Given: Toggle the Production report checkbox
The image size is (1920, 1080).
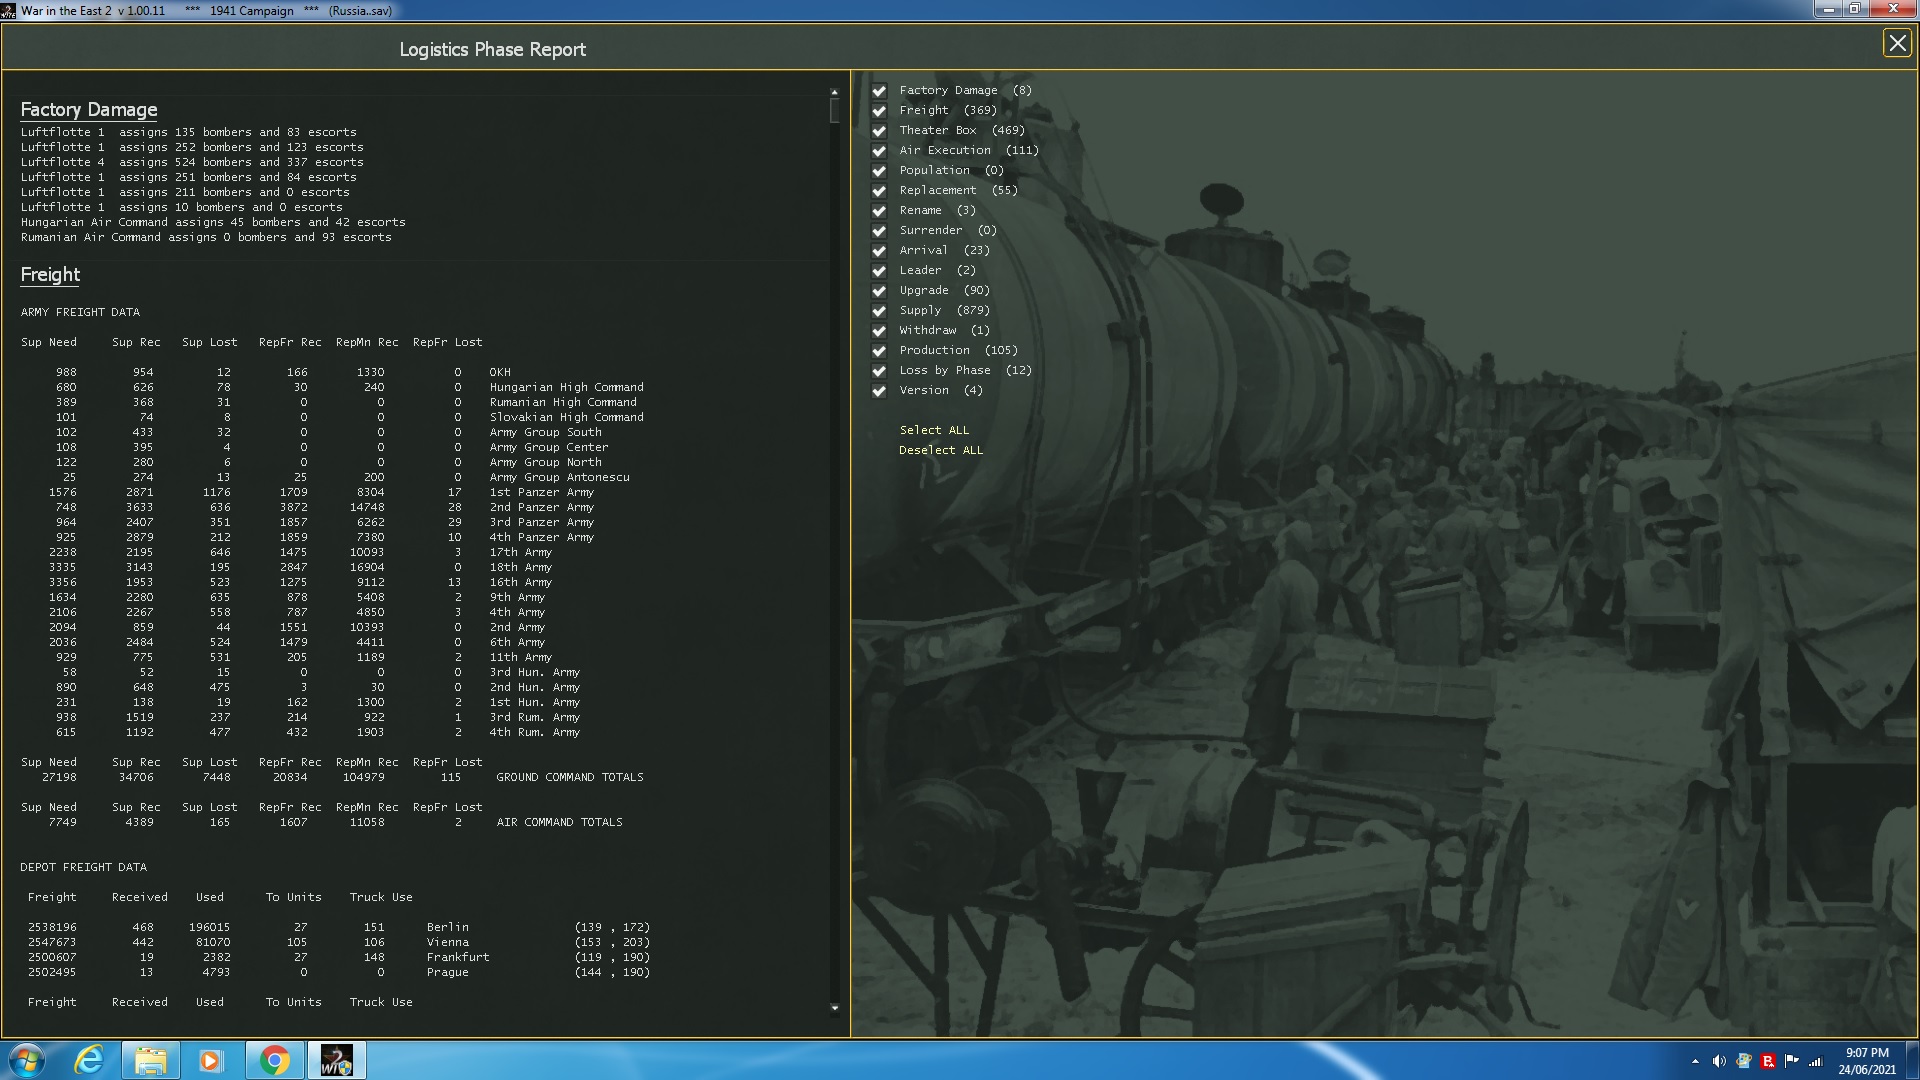Looking at the screenshot, I should (x=879, y=351).
